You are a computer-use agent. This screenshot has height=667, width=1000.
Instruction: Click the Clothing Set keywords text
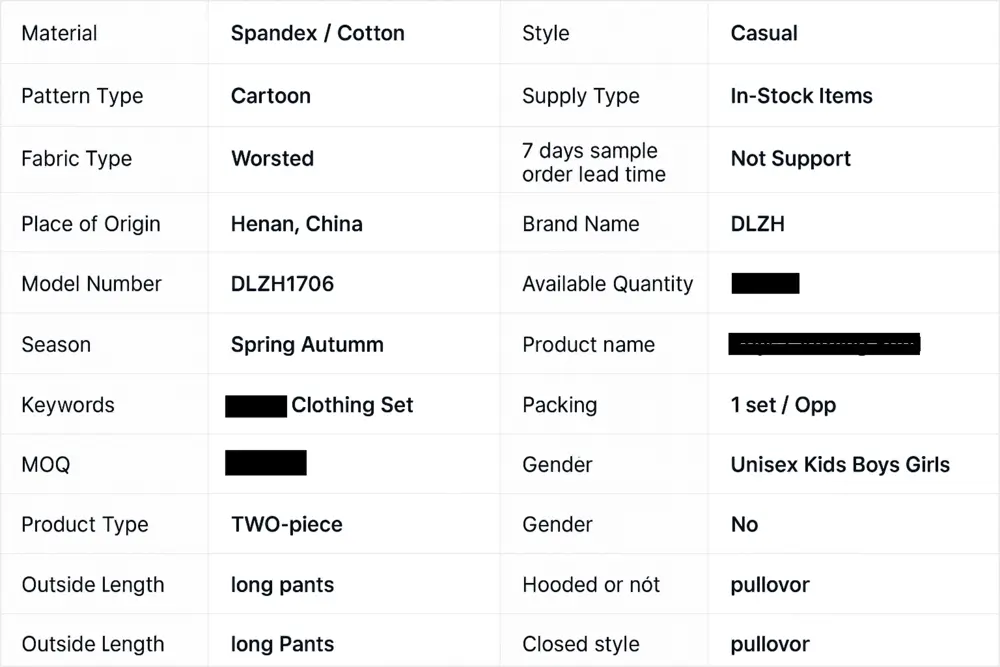(352, 405)
